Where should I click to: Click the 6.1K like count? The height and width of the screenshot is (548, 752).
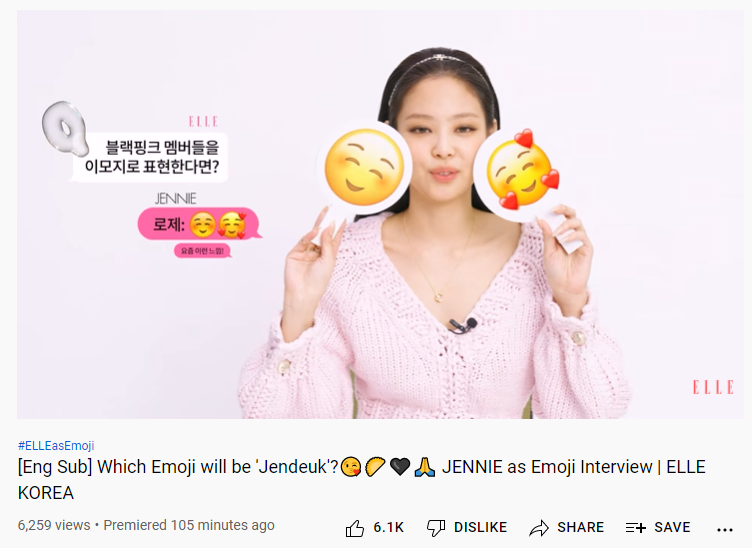pyautogui.click(x=389, y=527)
